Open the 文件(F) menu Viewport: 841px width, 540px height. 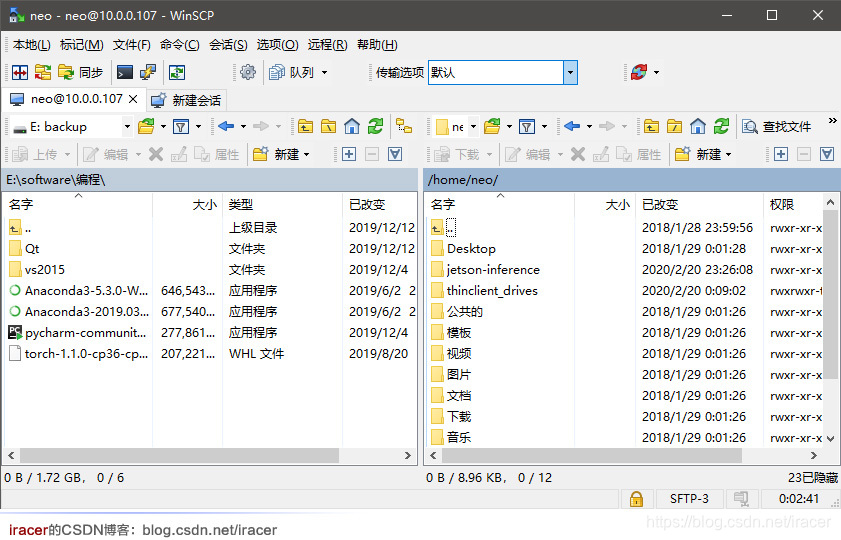coord(132,45)
